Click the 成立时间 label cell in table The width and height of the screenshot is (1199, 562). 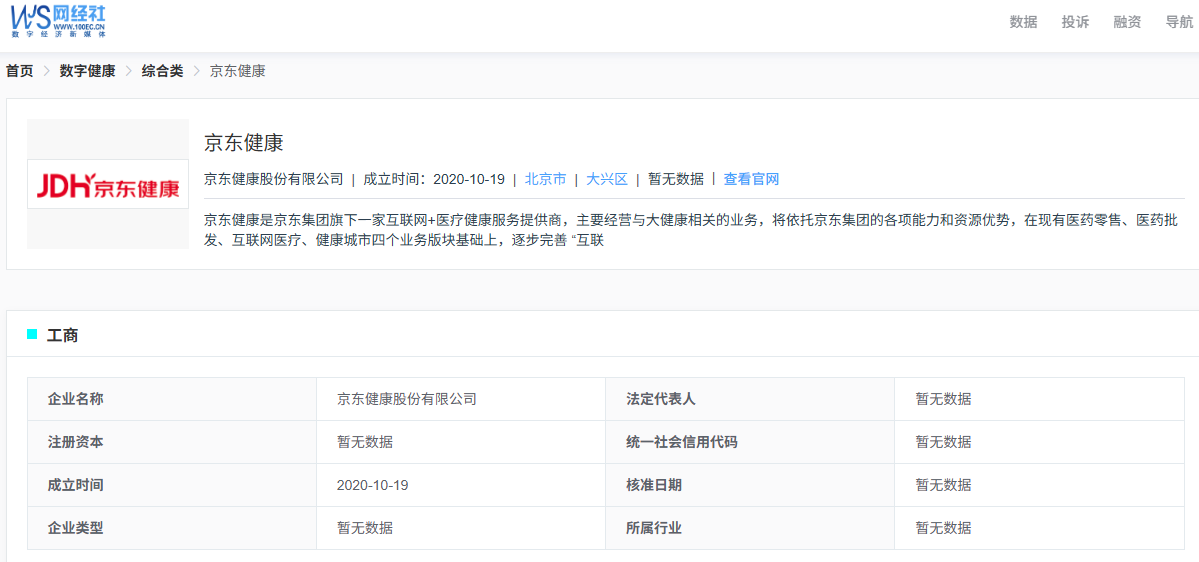click(x=172, y=485)
